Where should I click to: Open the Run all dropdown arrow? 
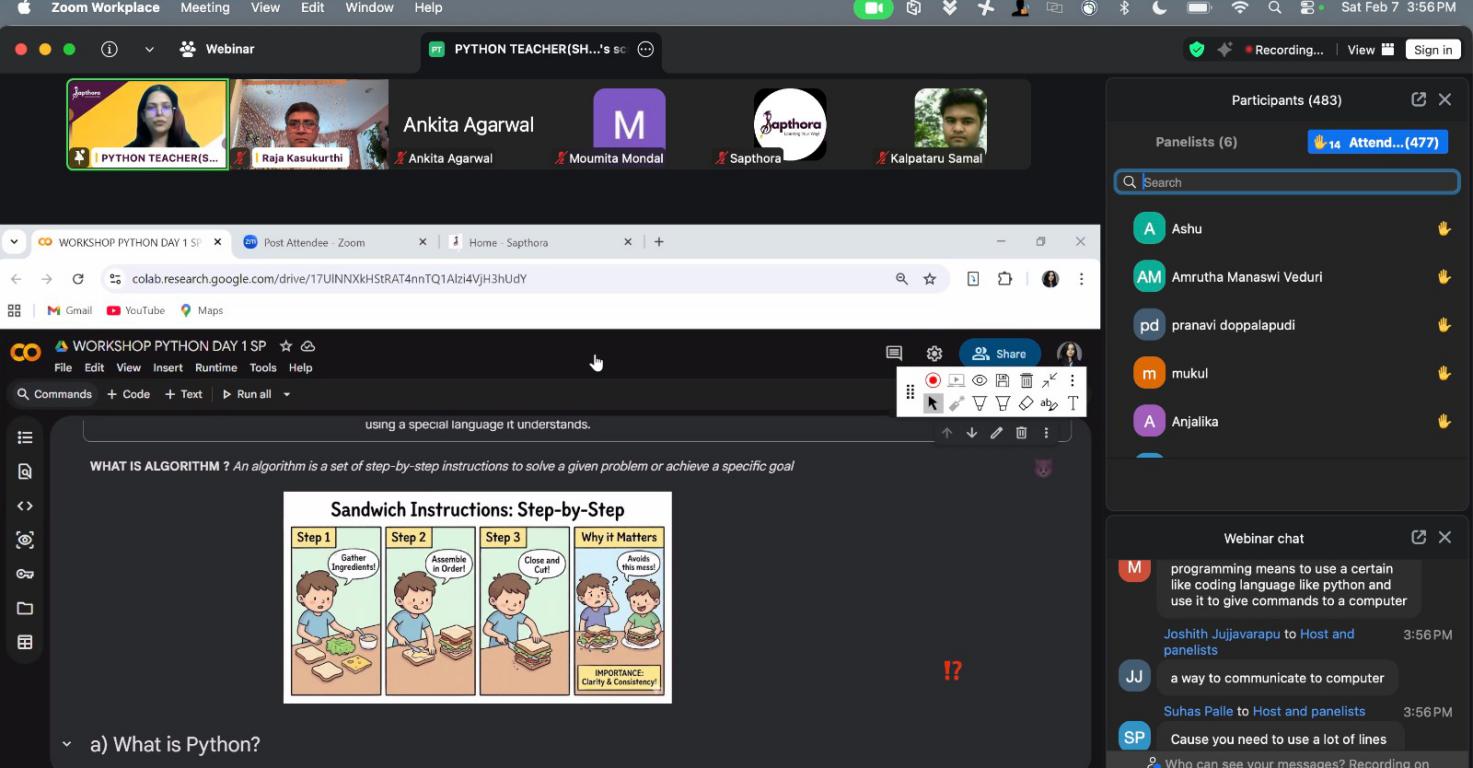click(287, 394)
